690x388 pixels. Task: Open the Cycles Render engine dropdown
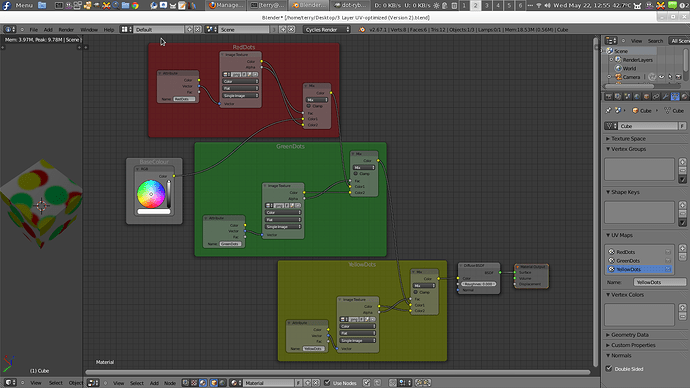click(x=327, y=29)
